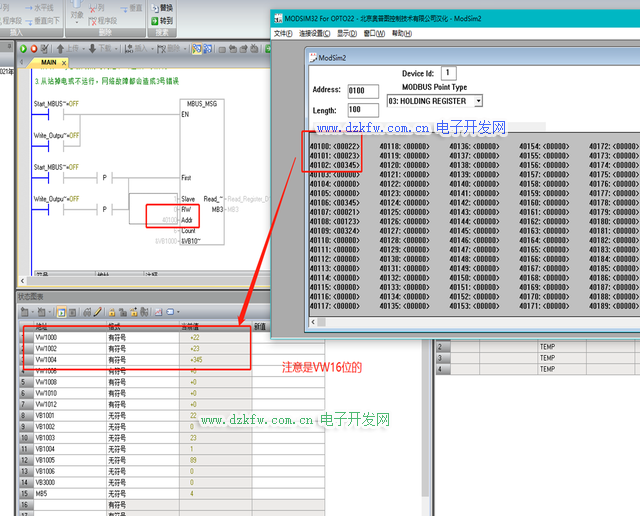Open the MODBUS Point Type dropdown
This screenshot has height=516, width=640.
point(478,101)
